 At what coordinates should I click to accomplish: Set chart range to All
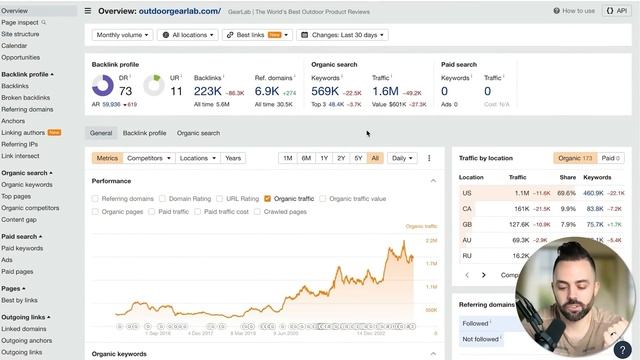(x=375, y=158)
